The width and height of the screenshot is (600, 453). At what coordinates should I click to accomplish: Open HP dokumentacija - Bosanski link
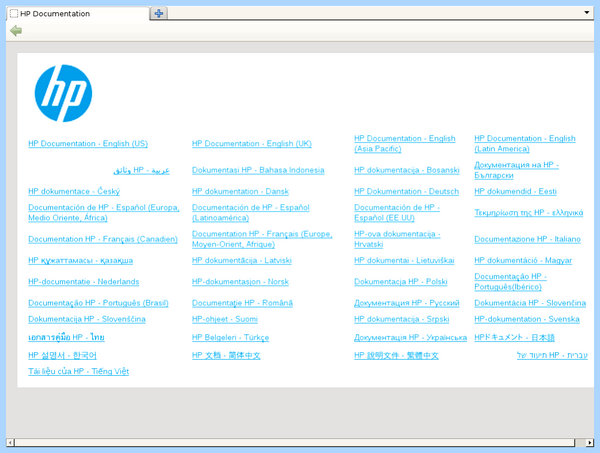[407, 170]
